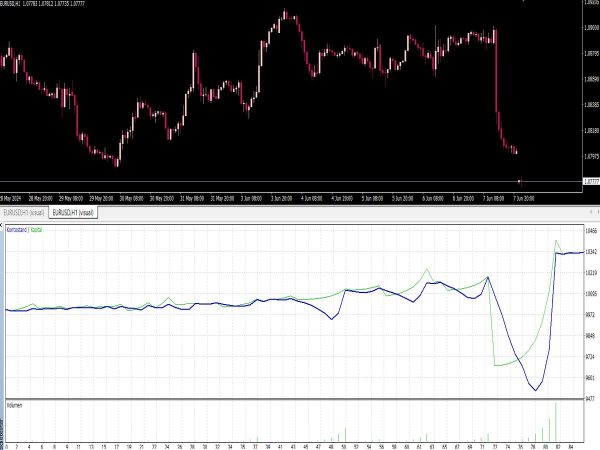Image resolution: width=600 pixels, height=450 pixels.
Task: Click the Kontostand legend label
Action: (17, 230)
